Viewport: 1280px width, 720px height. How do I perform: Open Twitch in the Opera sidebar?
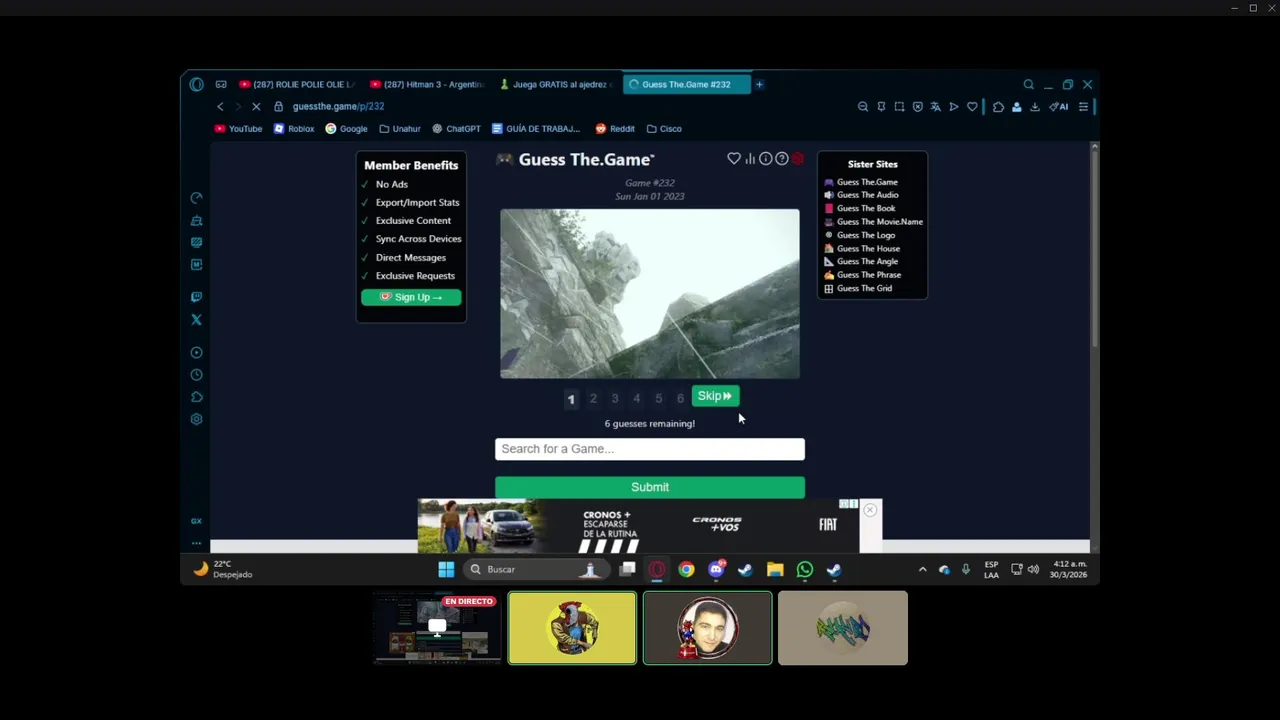tap(196, 297)
